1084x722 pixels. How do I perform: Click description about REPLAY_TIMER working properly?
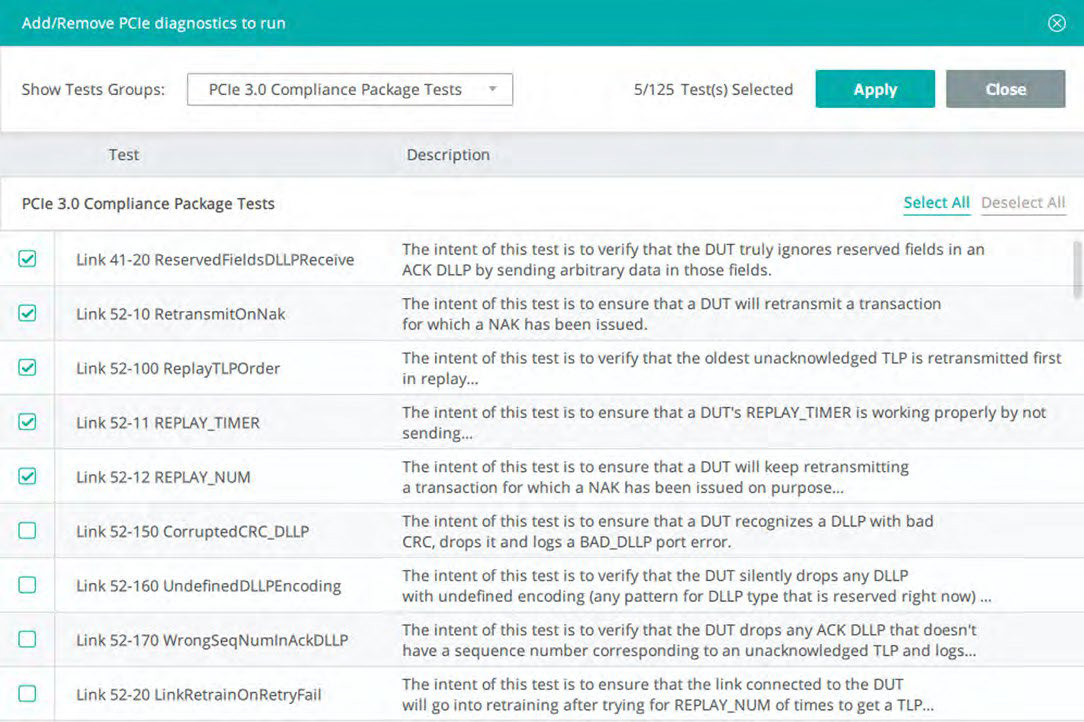(725, 423)
